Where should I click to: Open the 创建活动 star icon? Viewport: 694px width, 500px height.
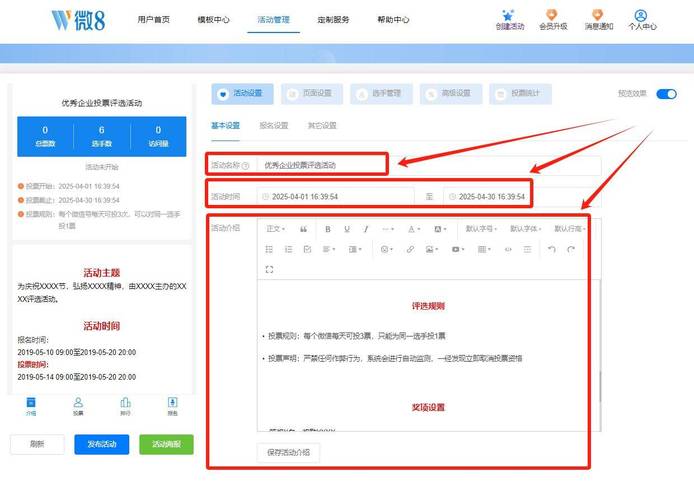(509, 15)
